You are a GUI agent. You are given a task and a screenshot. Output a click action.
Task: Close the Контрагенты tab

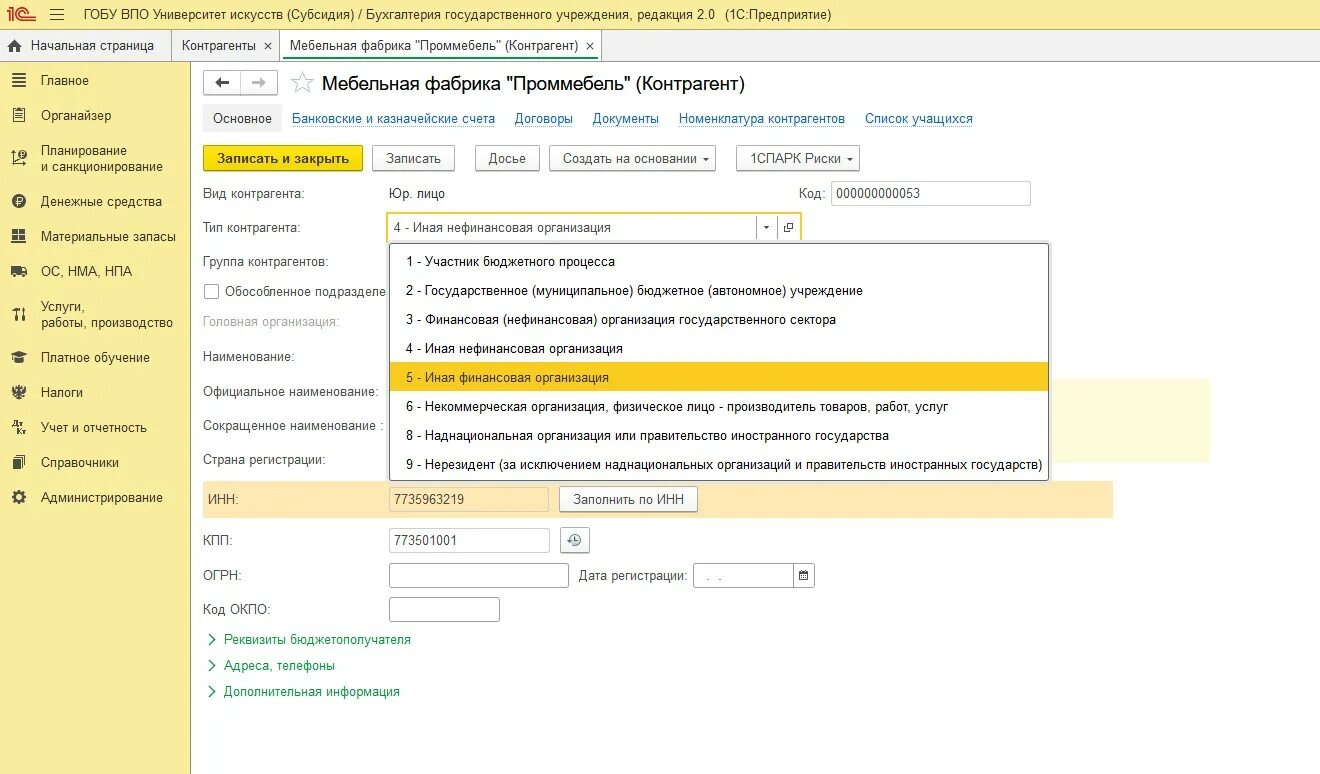tap(267, 46)
